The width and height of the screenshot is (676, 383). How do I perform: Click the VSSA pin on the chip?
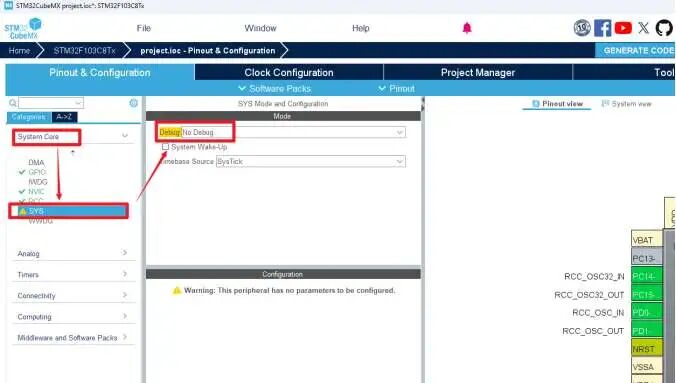click(x=647, y=367)
